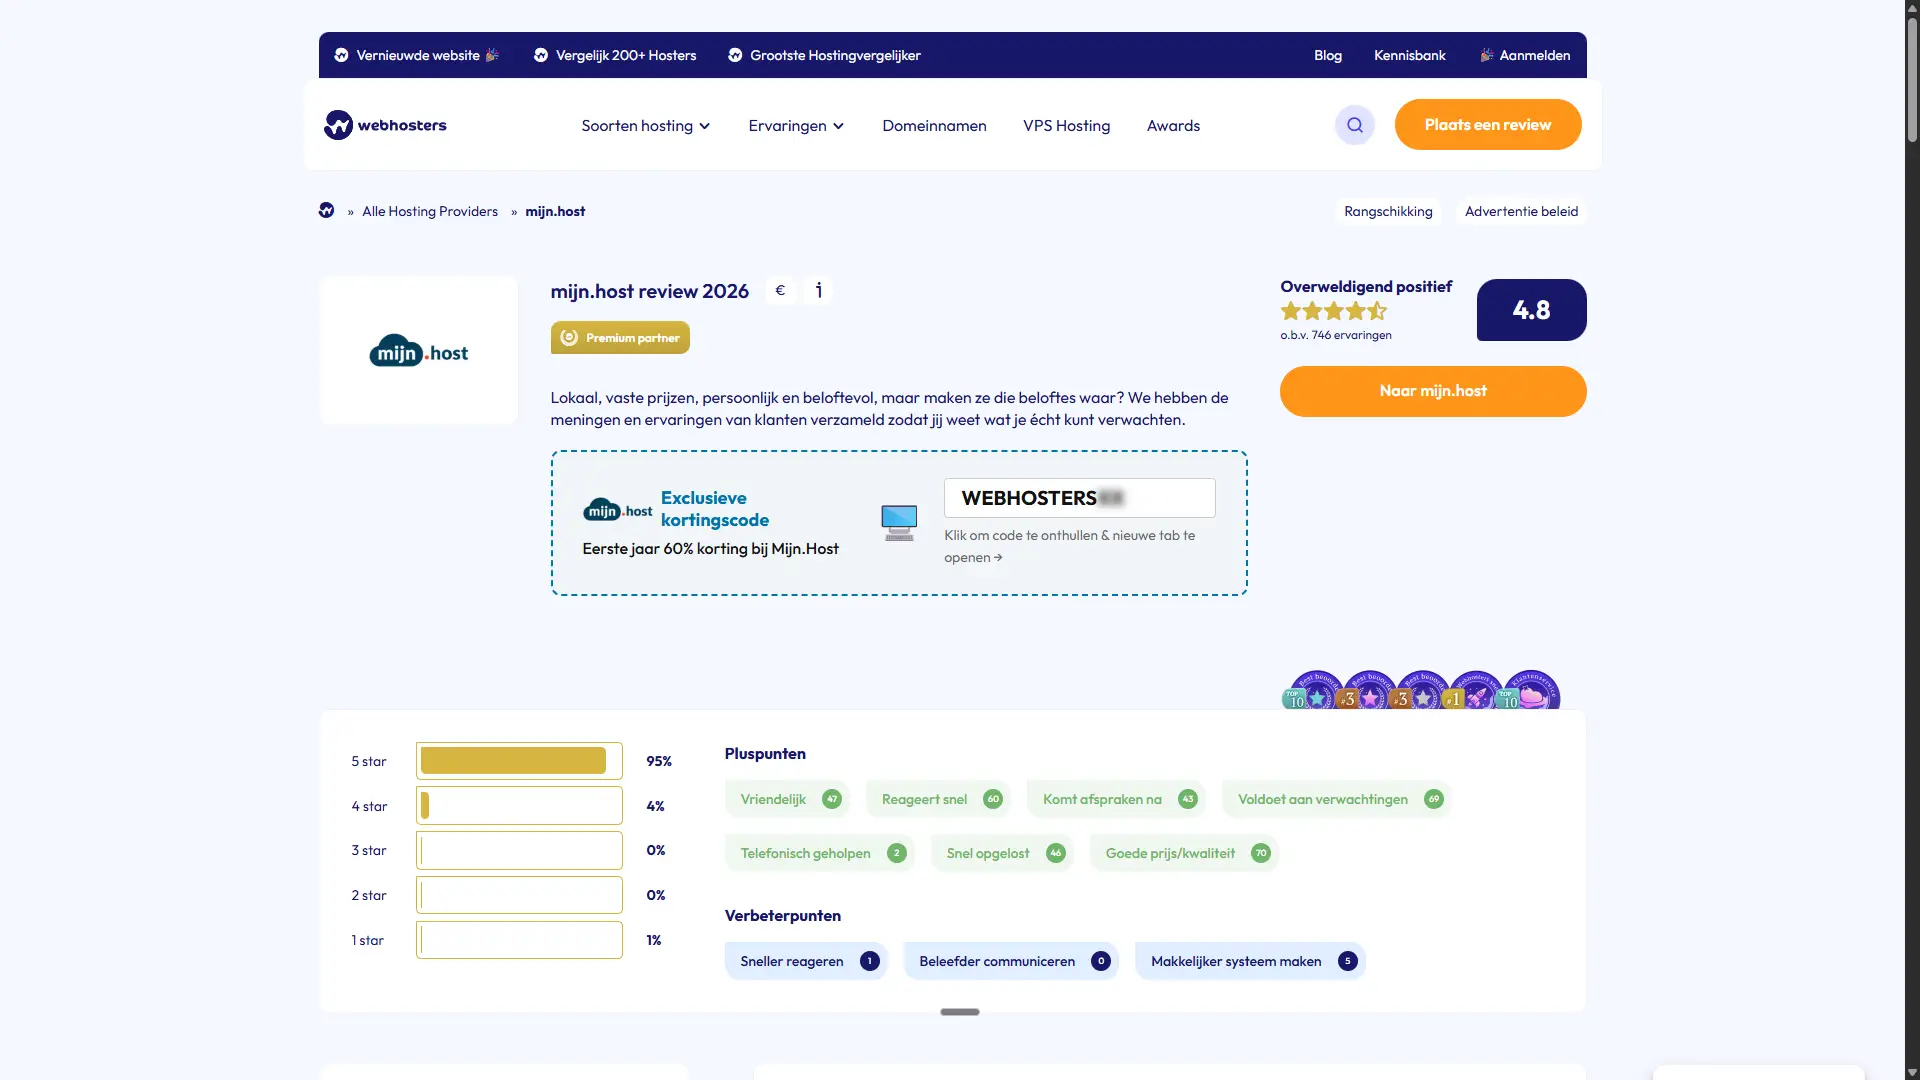The height and width of the screenshot is (1080, 1920).
Task: Click the Plaats een review button
Action: click(x=1487, y=124)
